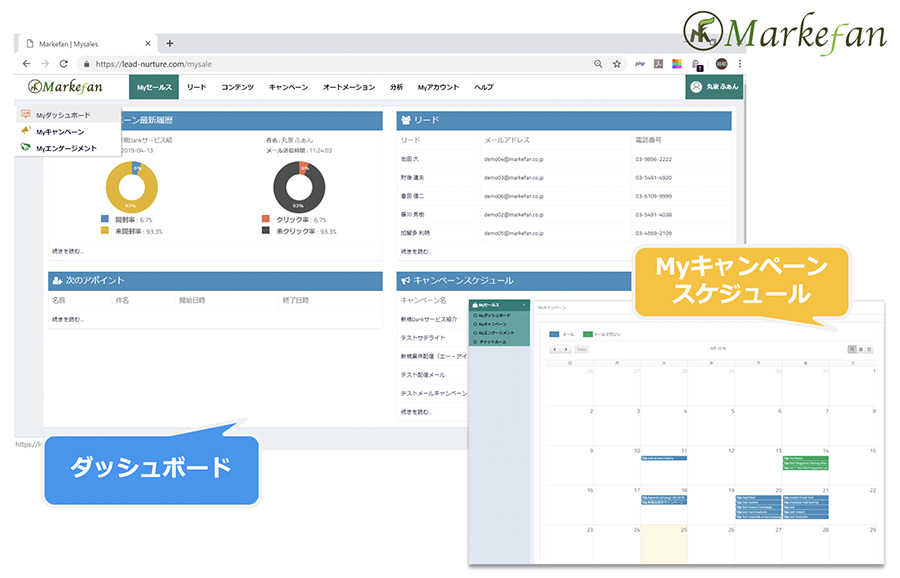Click campaign テストサテライト in schedule list

click(x=423, y=338)
